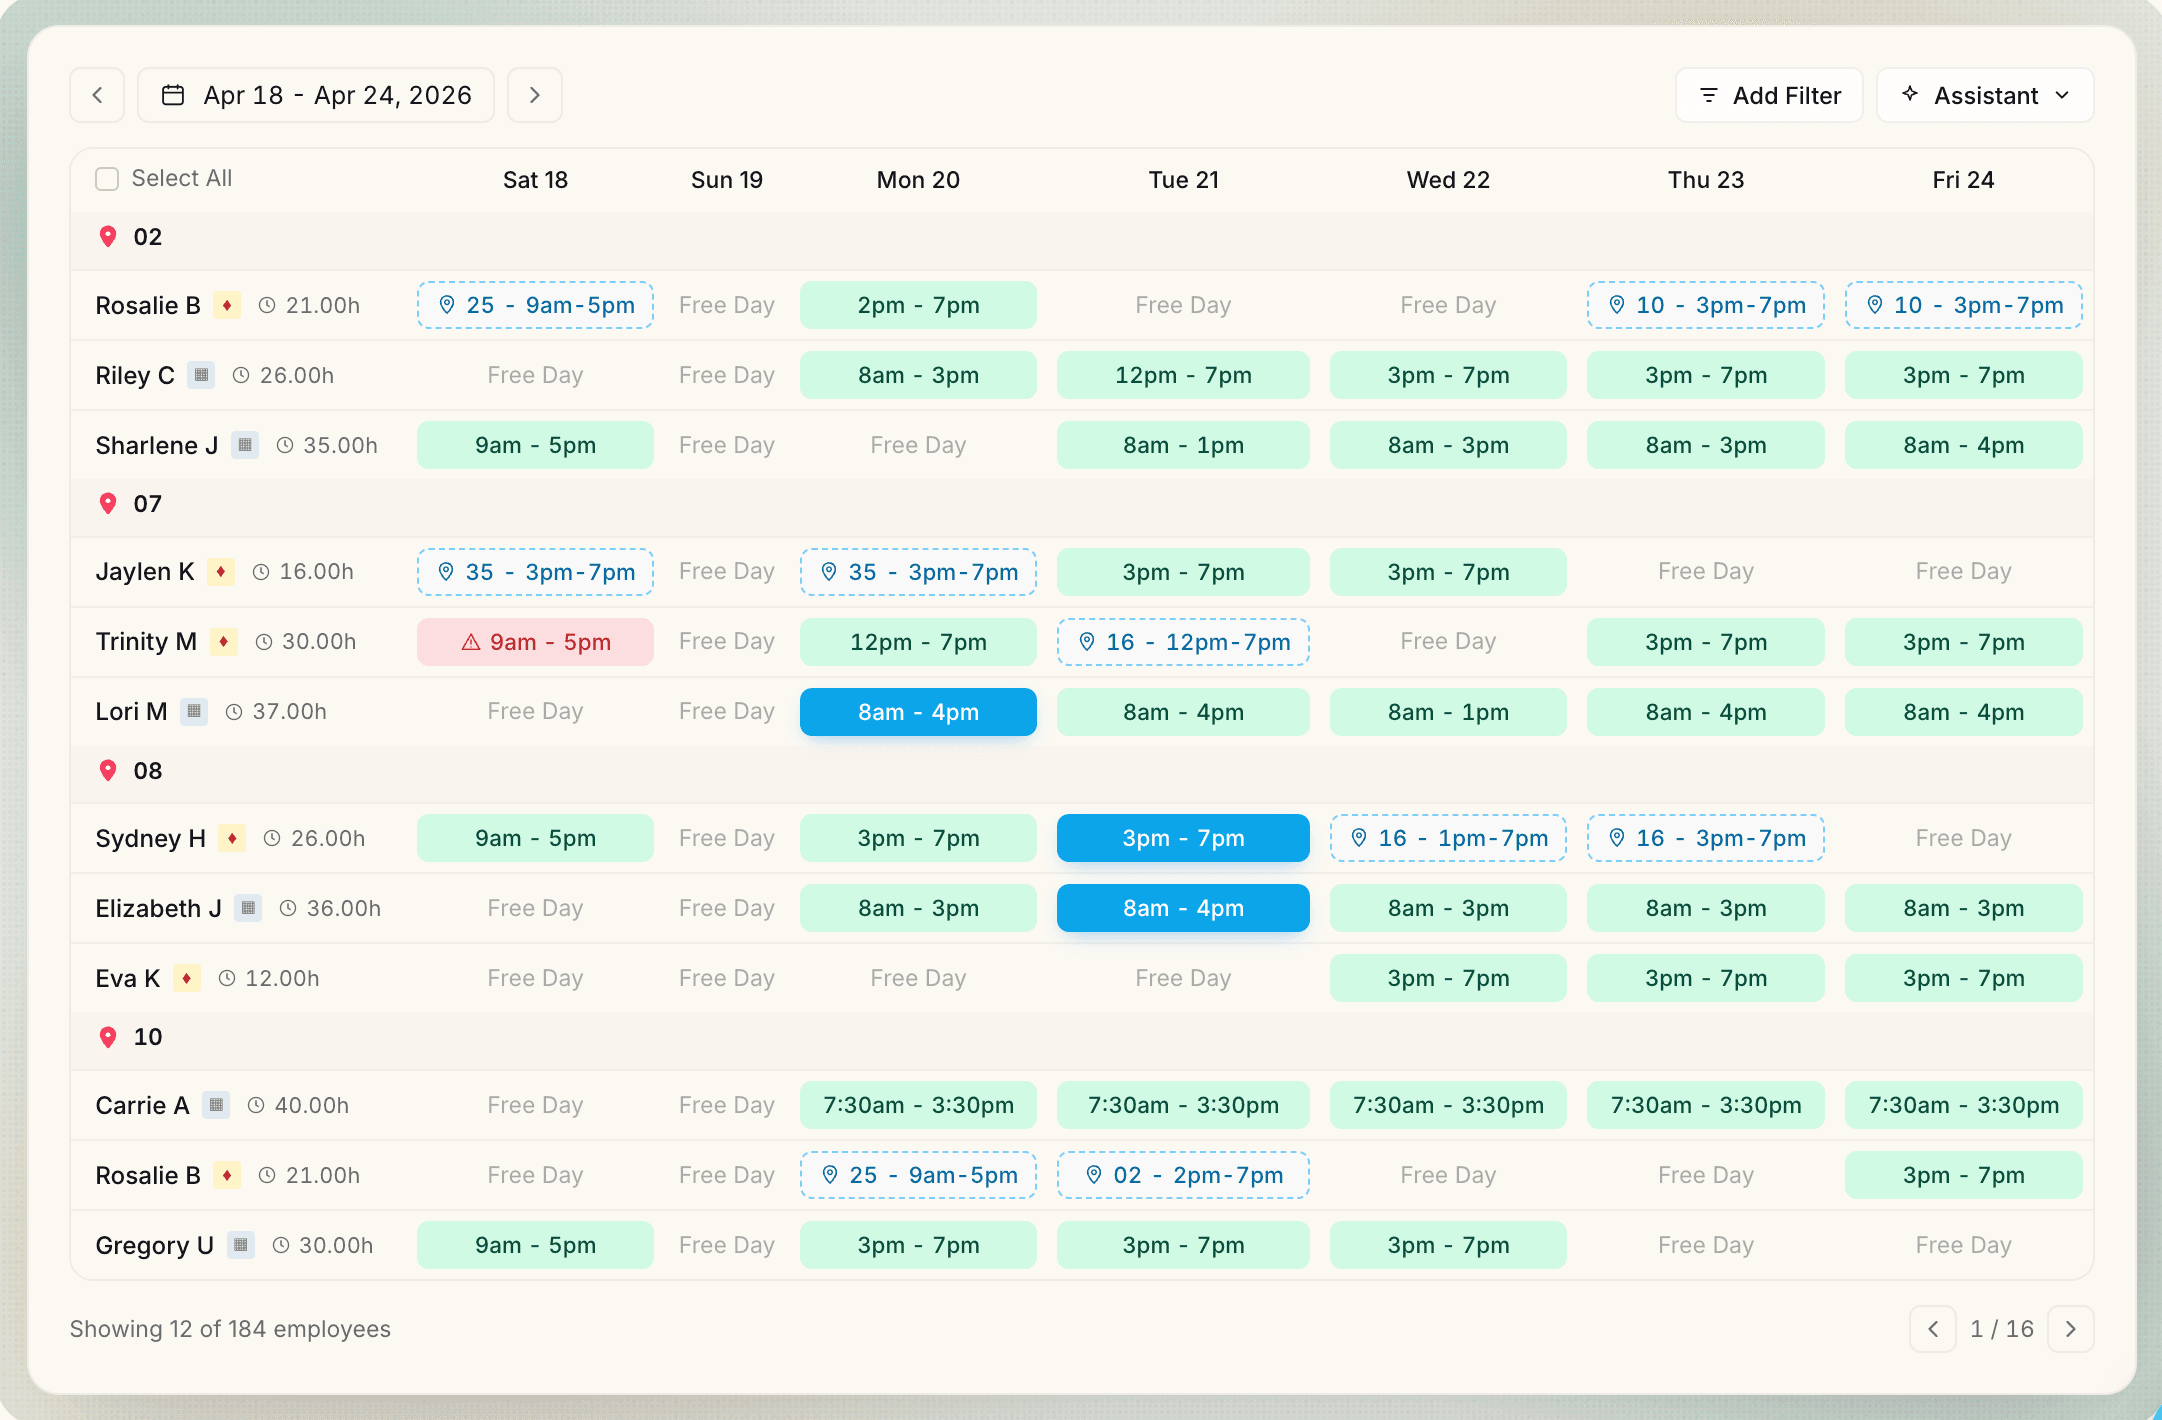Click the red diamond badge beside Rosalie B in group 02
Viewport: 2162px width, 1420px height.
227,305
